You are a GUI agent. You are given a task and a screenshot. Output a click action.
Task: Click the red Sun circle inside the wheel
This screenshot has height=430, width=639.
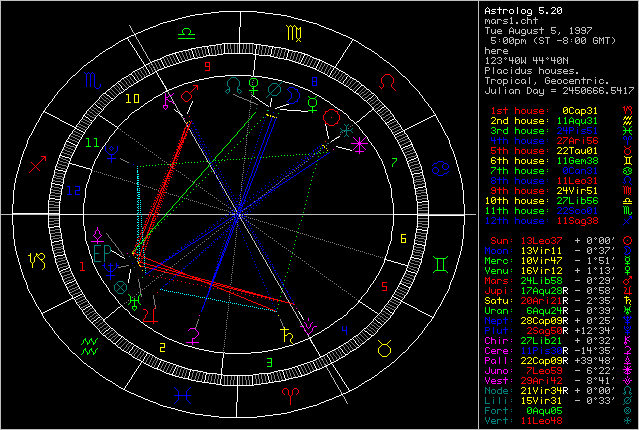[x=331, y=117]
